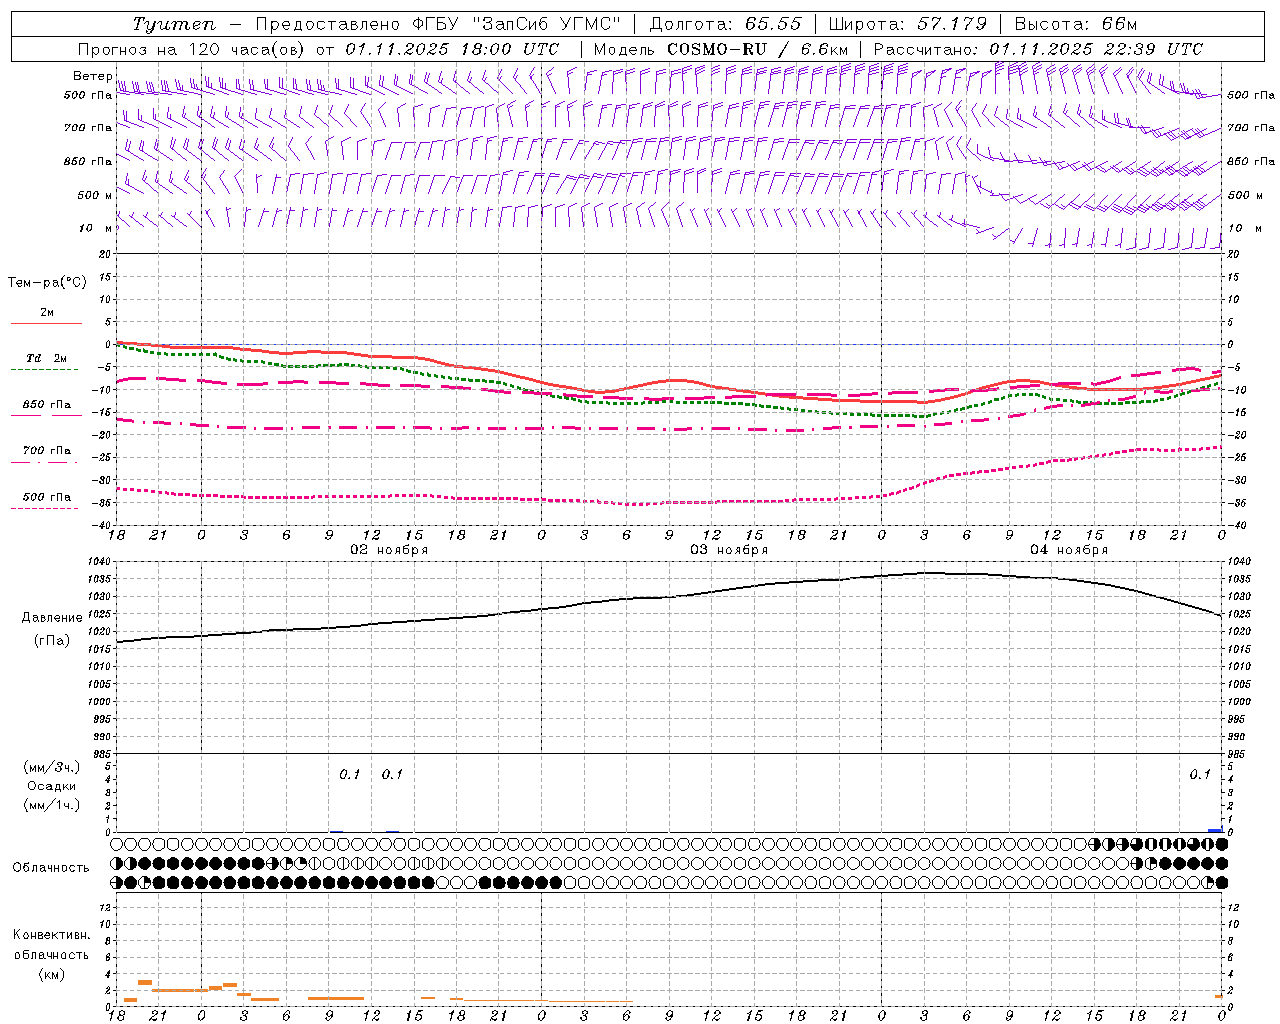
Task: Click the "03 ноября" date label
Action: coord(729,550)
